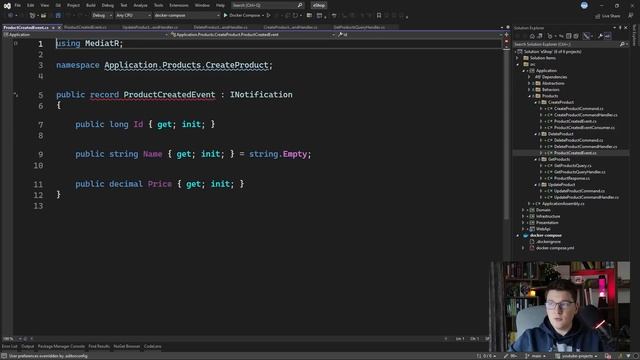640x360 pixels.
Task: Open the Extensions menu
Action: [179, 5]
